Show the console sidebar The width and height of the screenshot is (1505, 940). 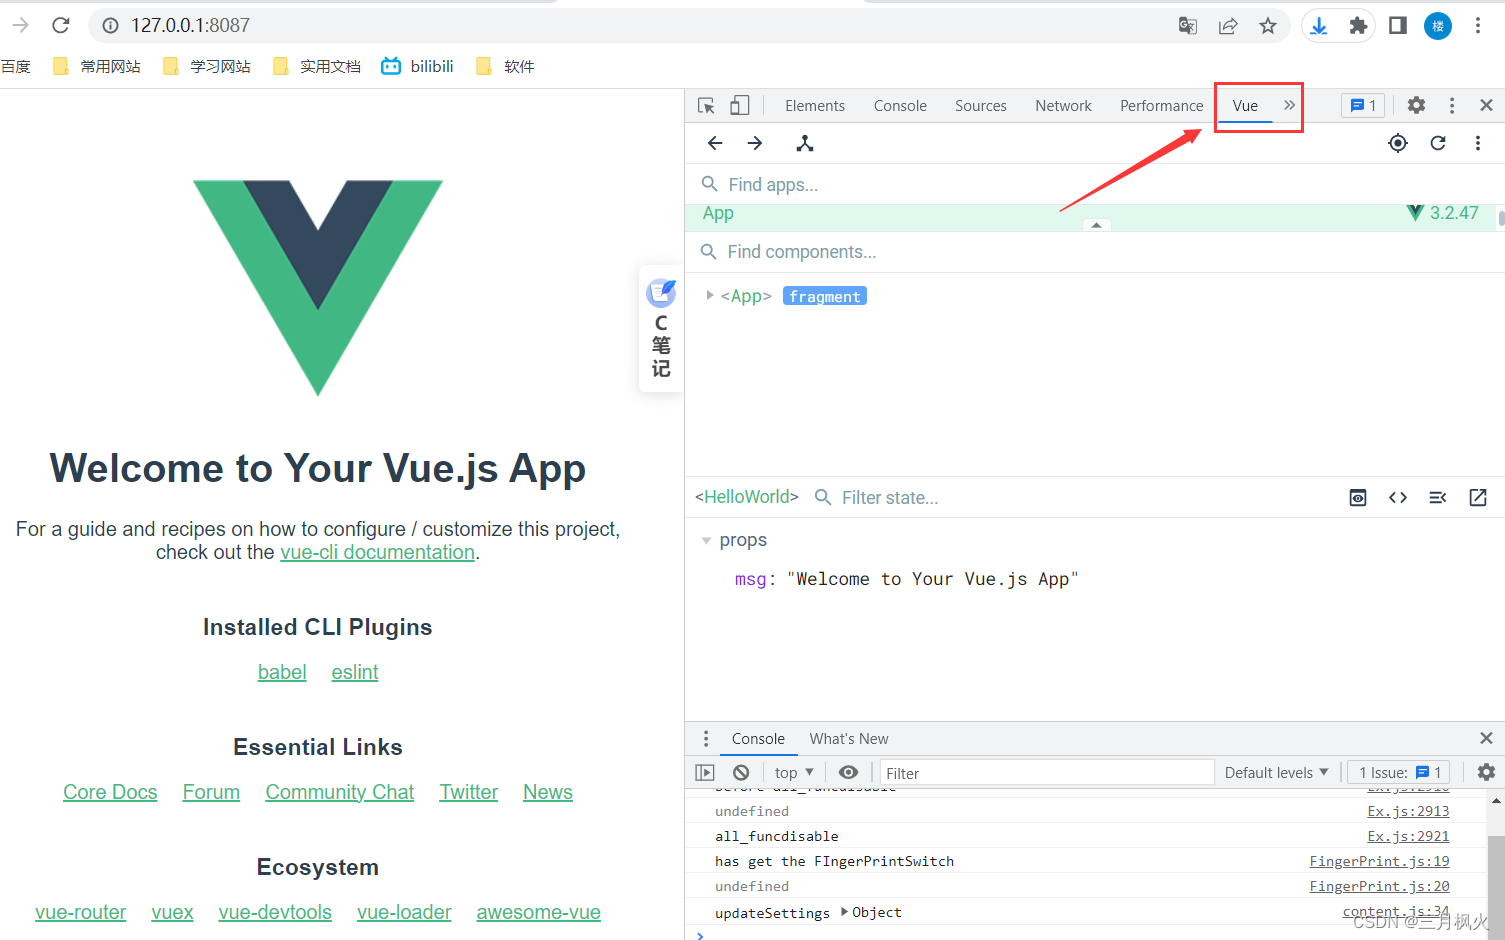705,772
